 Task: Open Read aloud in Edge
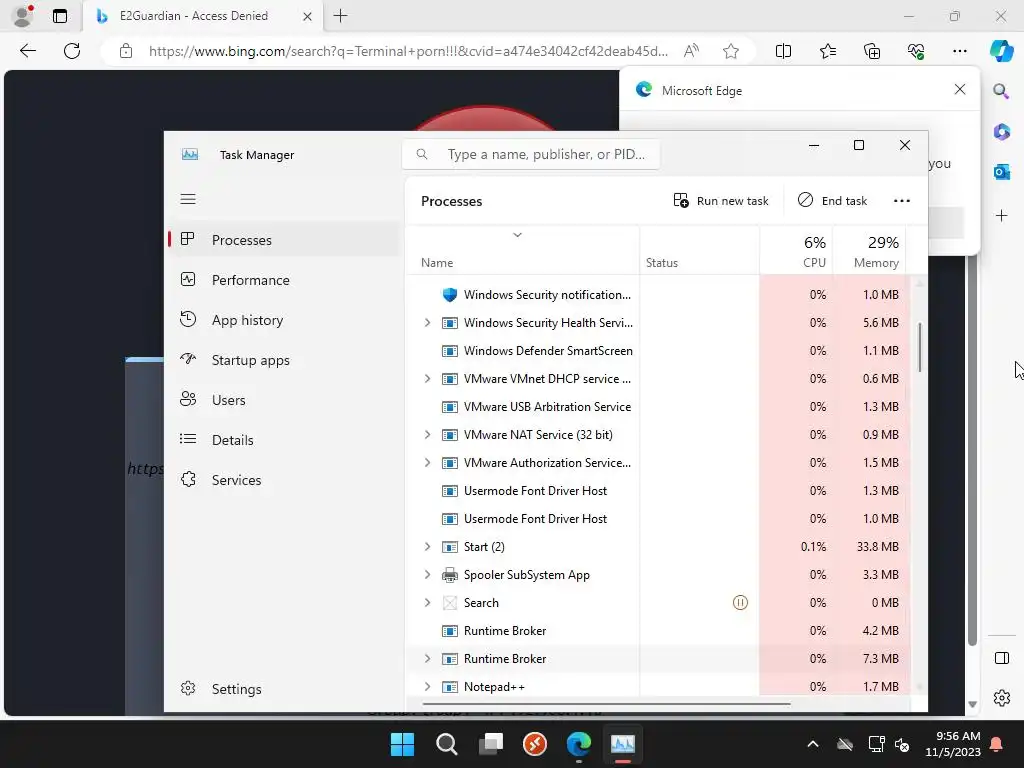691,51
